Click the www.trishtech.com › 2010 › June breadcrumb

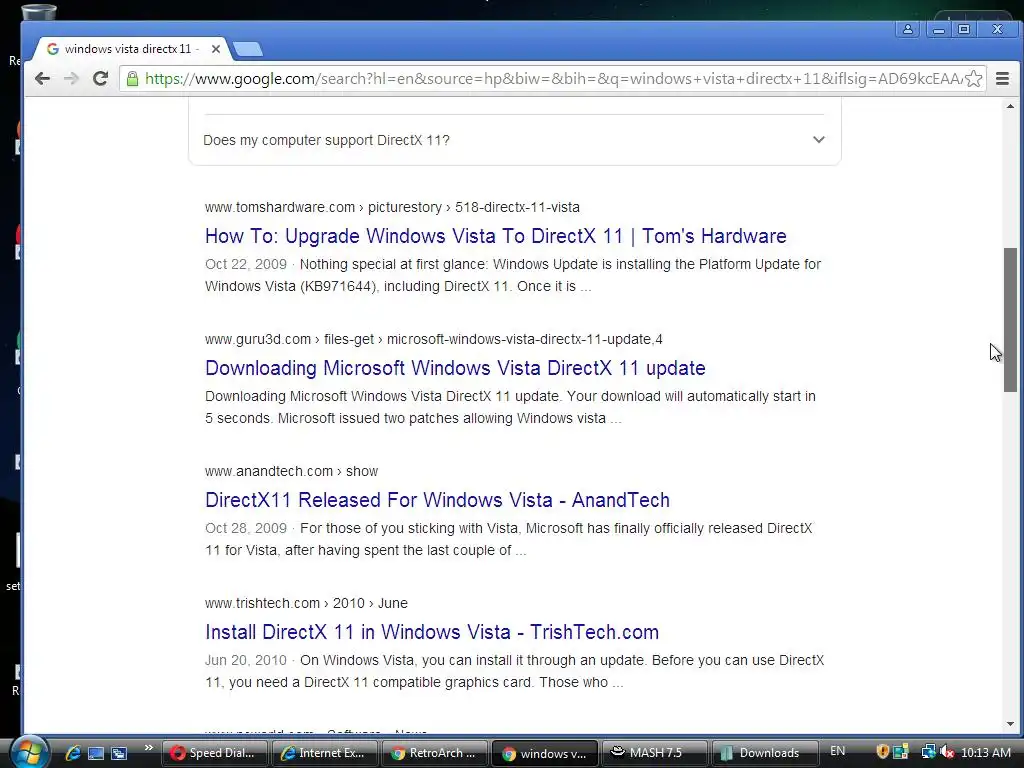(x=306, y=603)
